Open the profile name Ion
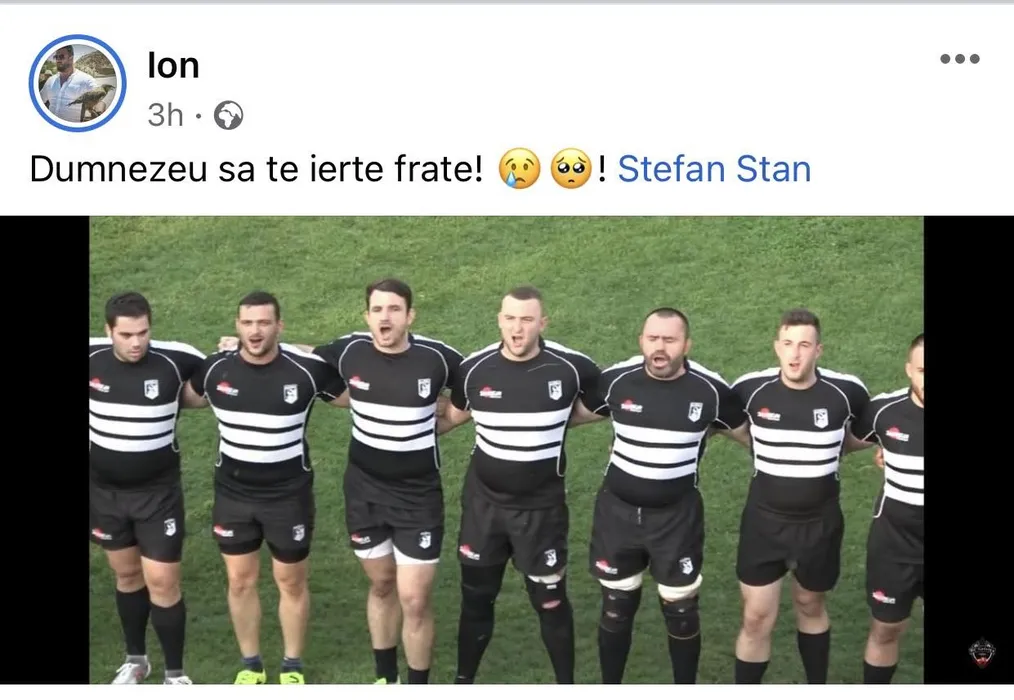 [173, 65]
